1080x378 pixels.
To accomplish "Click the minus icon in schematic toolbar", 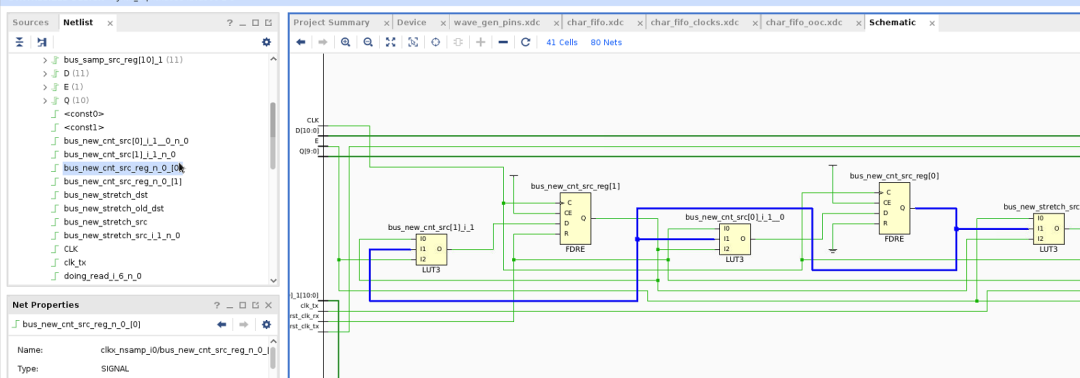I will coord(503,42).
